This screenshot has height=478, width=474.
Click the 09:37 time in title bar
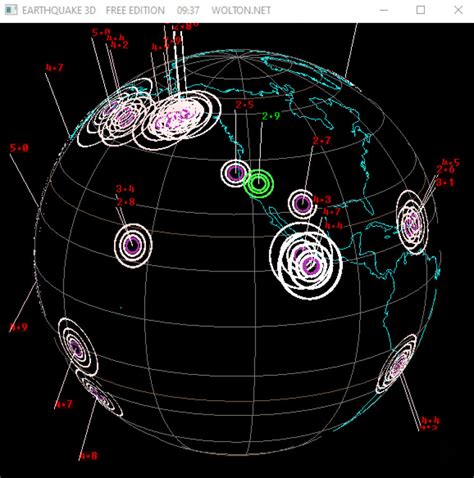tap(188, 10)
